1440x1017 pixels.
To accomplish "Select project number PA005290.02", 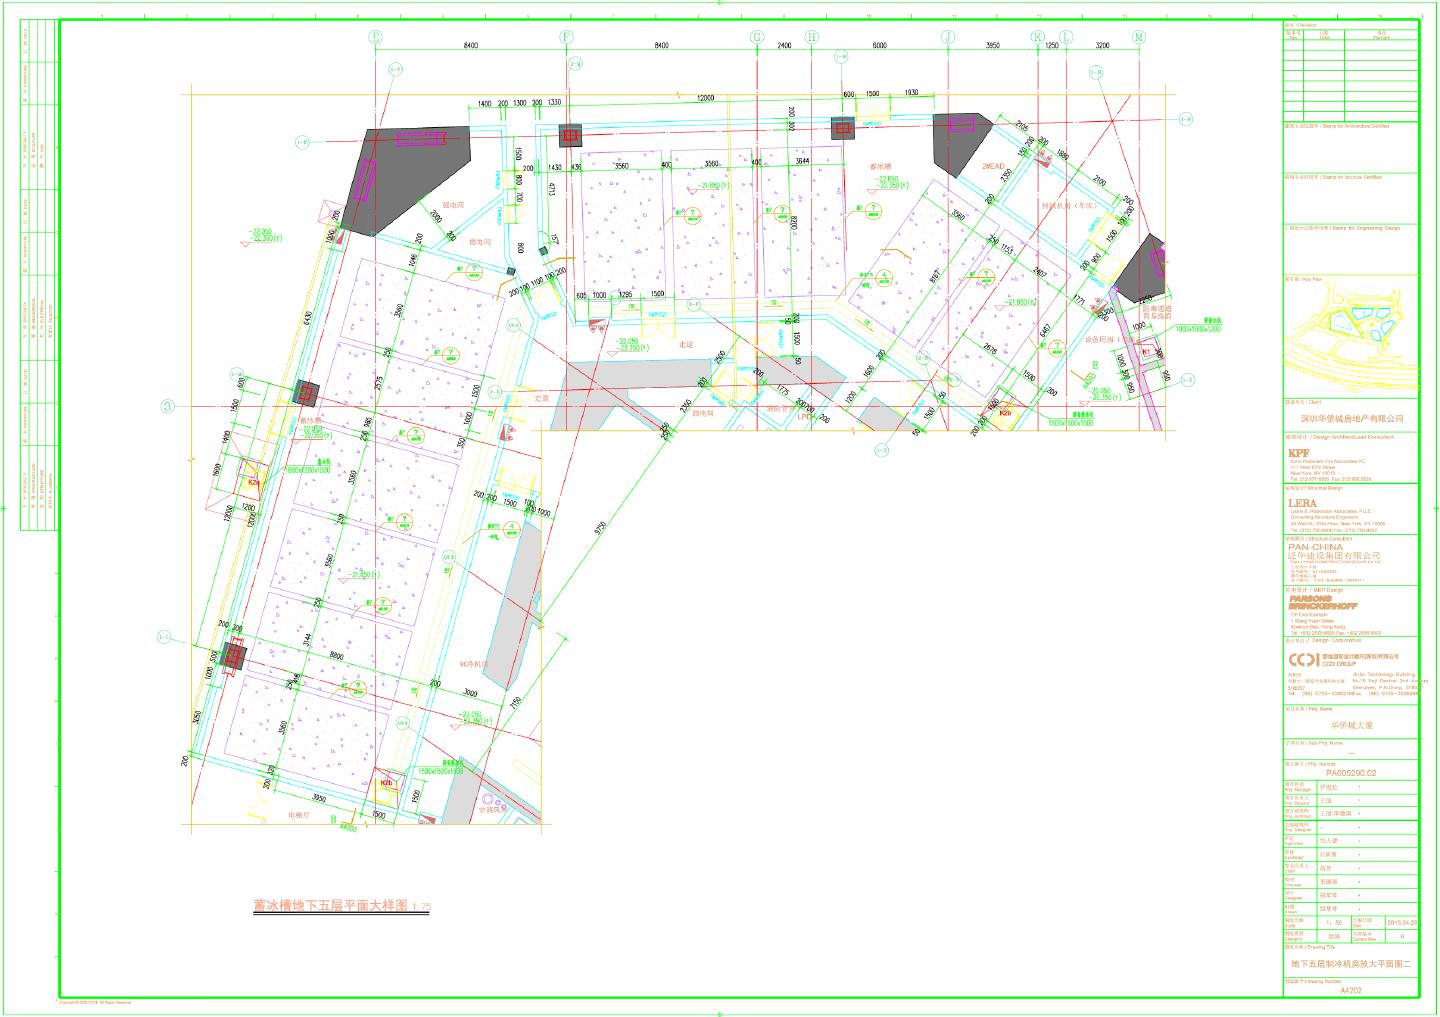I will (1351, 773).
